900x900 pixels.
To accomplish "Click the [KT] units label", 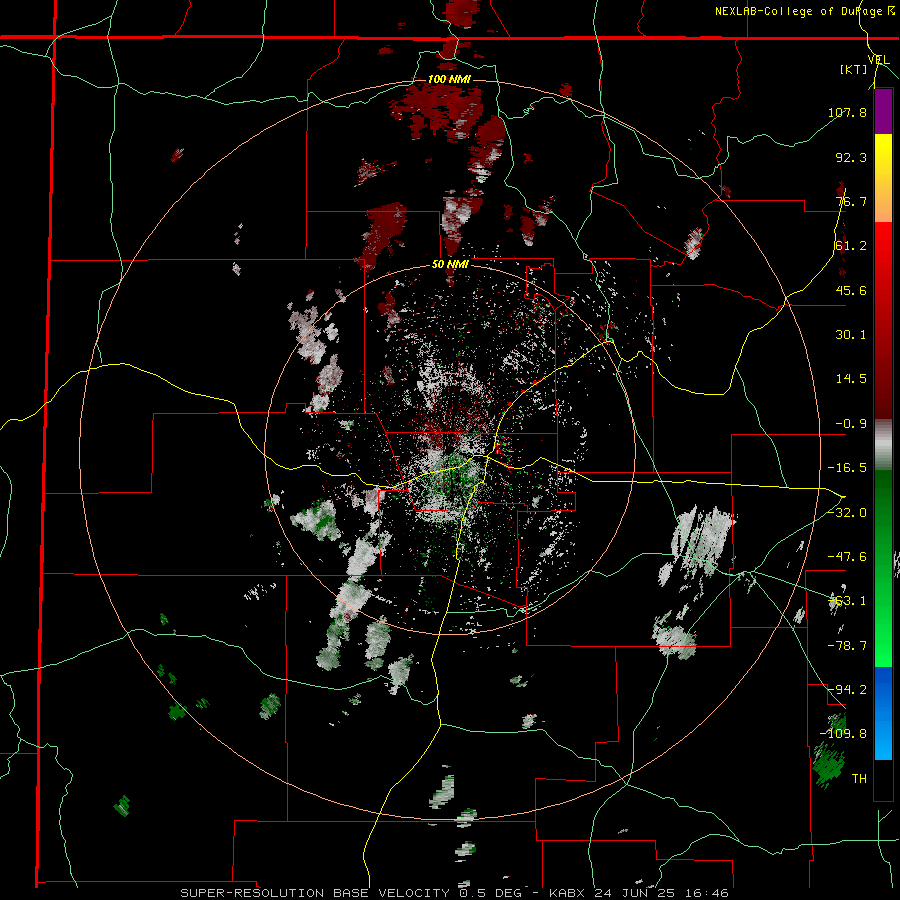I will [854, 69].
